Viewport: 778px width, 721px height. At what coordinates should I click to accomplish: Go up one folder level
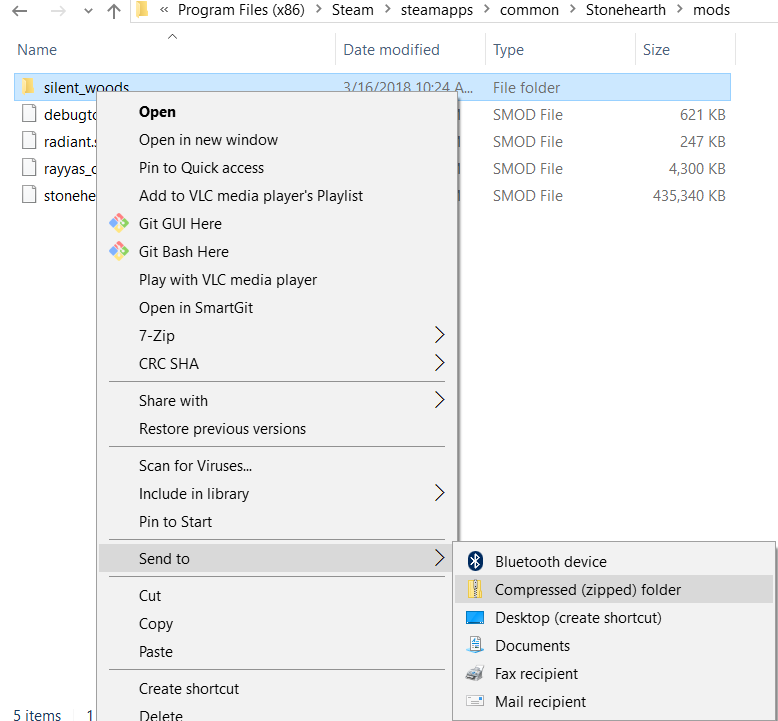pyautogui.click(x=114, y=10)
